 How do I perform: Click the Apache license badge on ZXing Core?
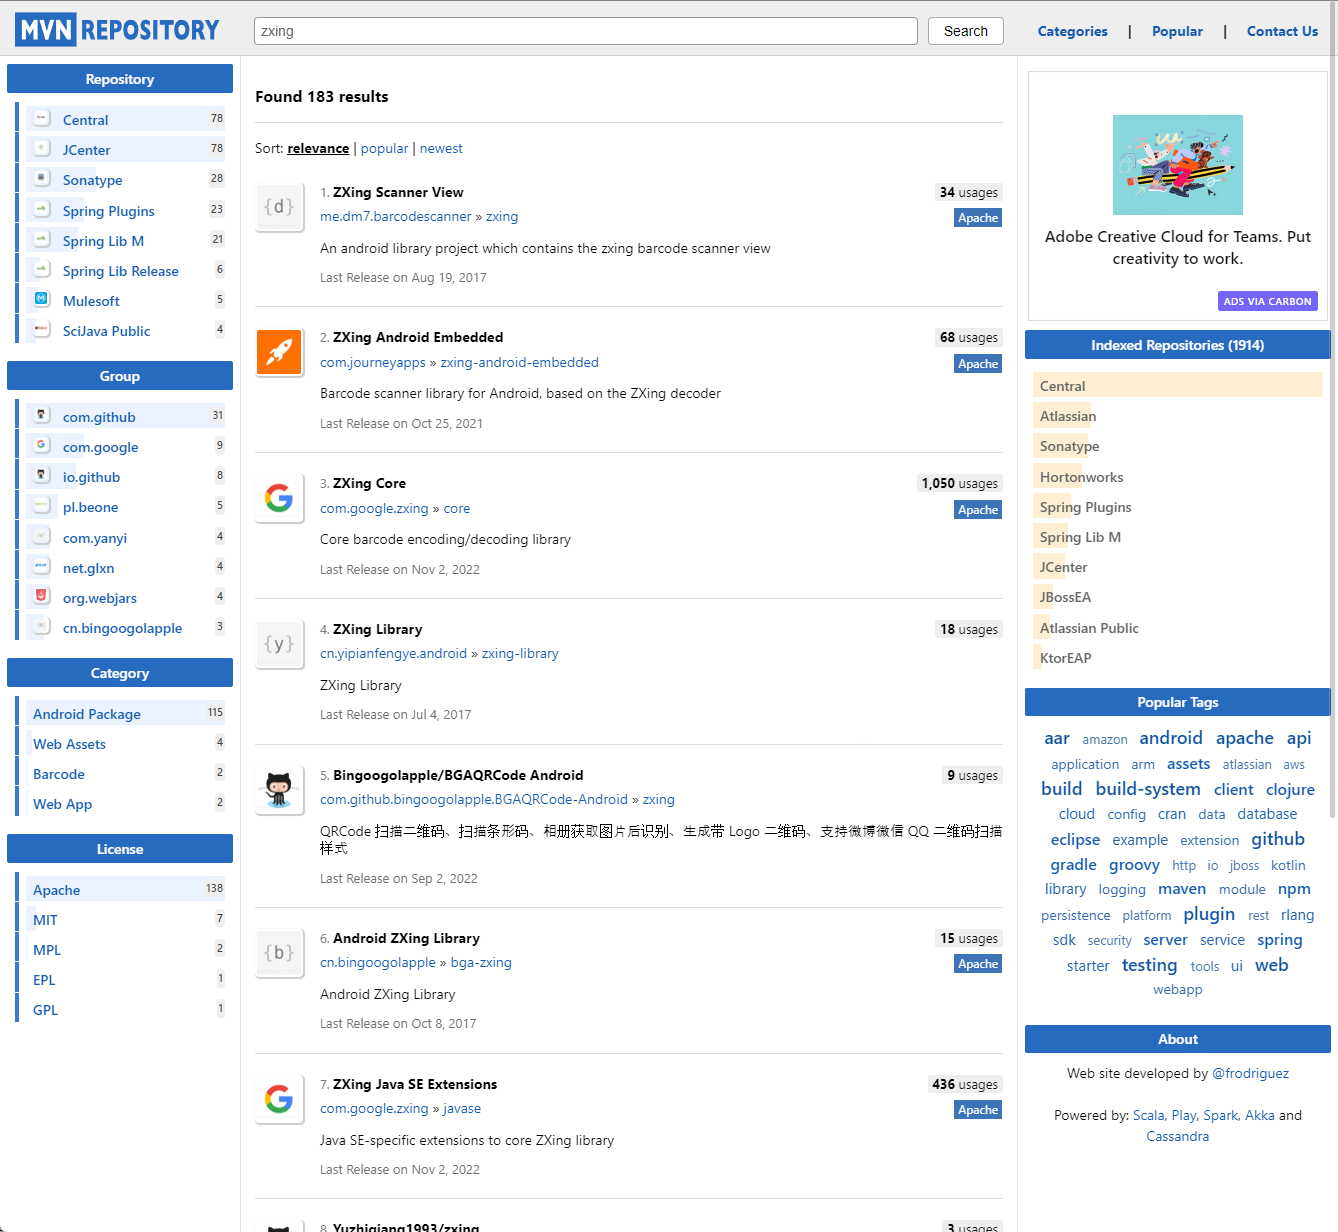(978, 510)
